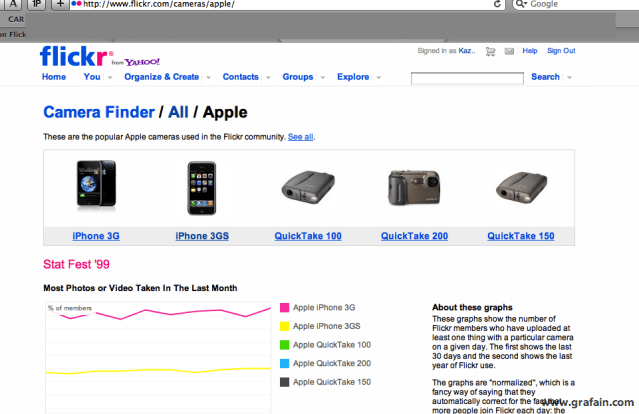
Task: Click the blue Apple QuickTake 200 swatch
Action: pyautogui.click(x=284, y=363)
